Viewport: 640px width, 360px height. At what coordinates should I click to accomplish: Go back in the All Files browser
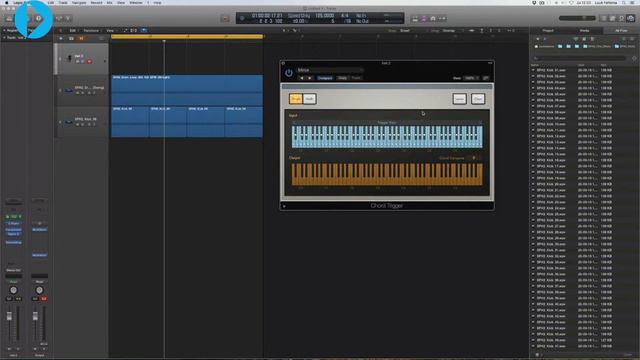pos(538,39)
